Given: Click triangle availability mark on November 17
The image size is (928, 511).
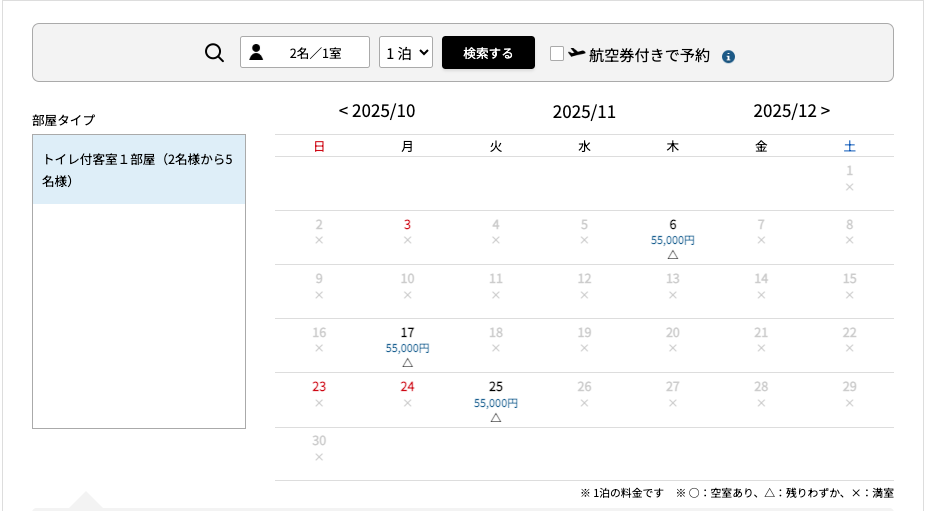Looking at the screenshot, I should click(407, 363).
